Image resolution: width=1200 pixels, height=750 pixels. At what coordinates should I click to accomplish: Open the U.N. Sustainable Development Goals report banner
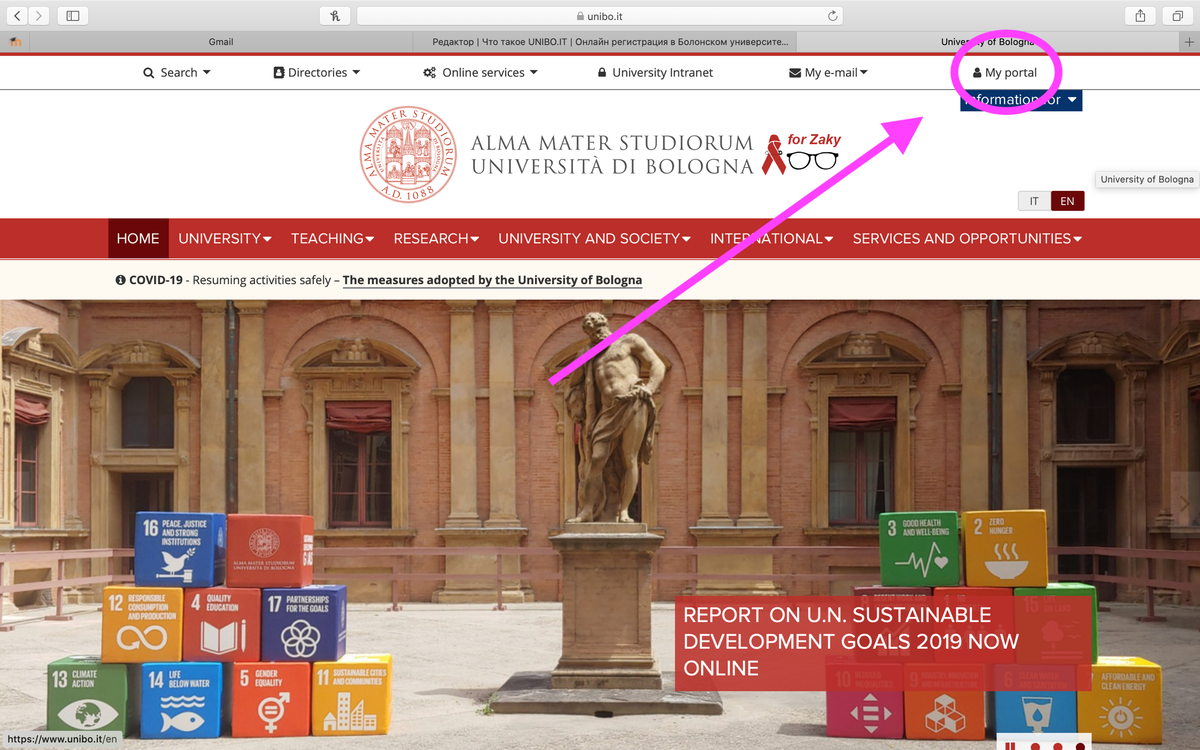tap(883, 641)
